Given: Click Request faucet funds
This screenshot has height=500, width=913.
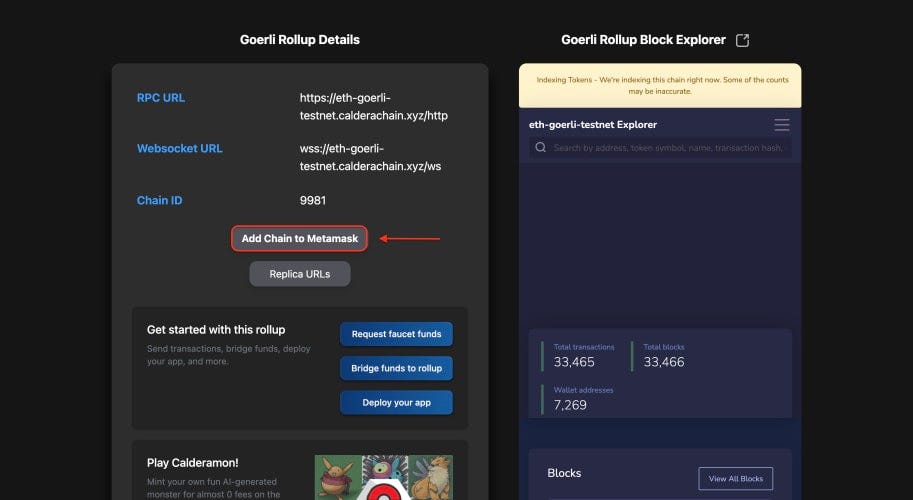Looking at the screenshot, I should click(x=397, y=334).
